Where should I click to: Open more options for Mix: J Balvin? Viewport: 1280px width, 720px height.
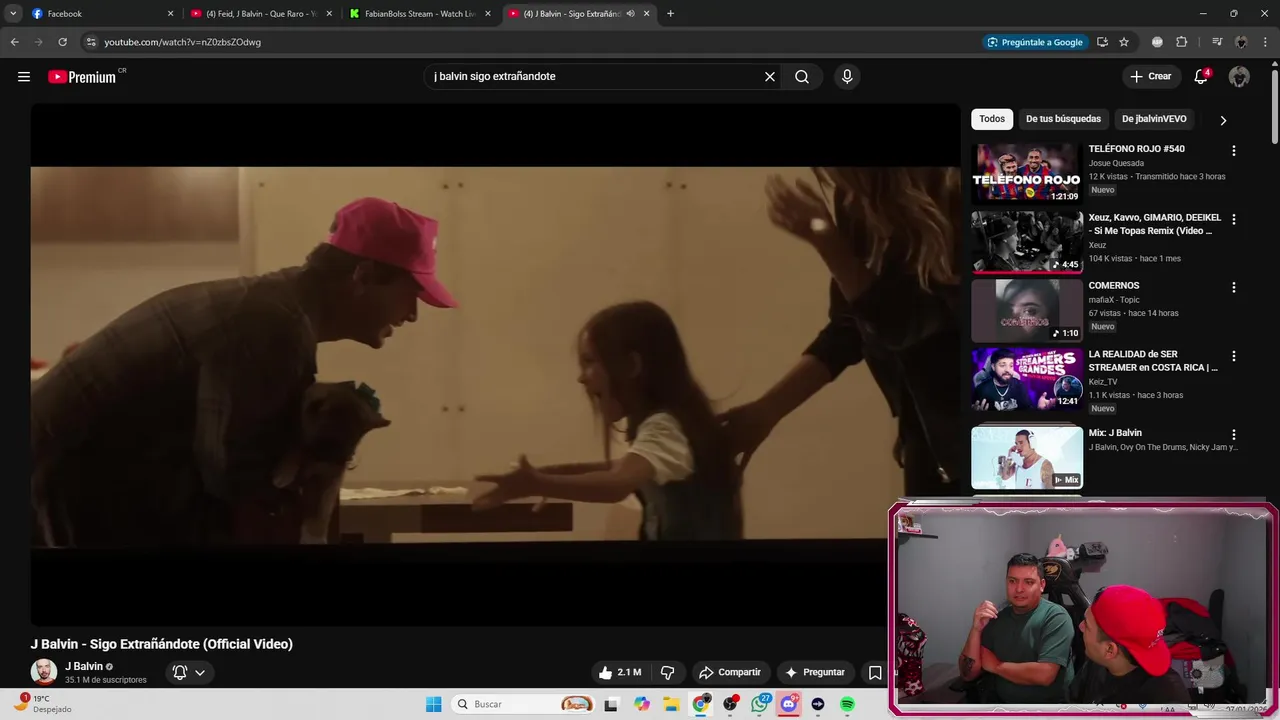coord(1233,435)
